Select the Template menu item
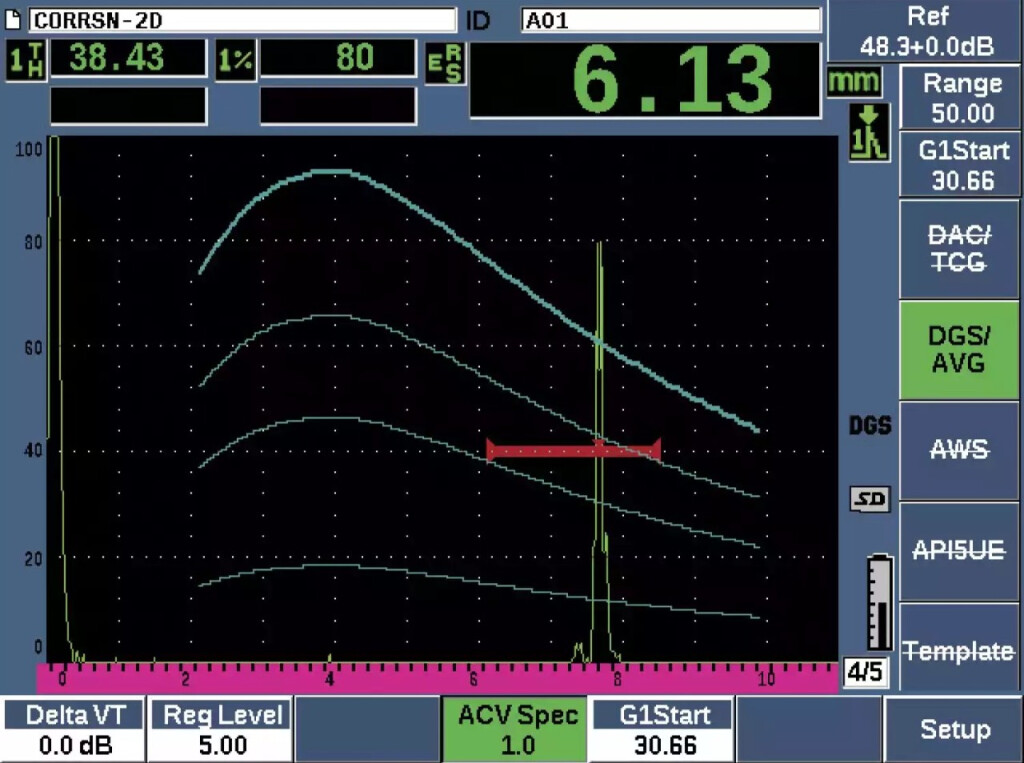1024x763 pixels. coord(958,651)
